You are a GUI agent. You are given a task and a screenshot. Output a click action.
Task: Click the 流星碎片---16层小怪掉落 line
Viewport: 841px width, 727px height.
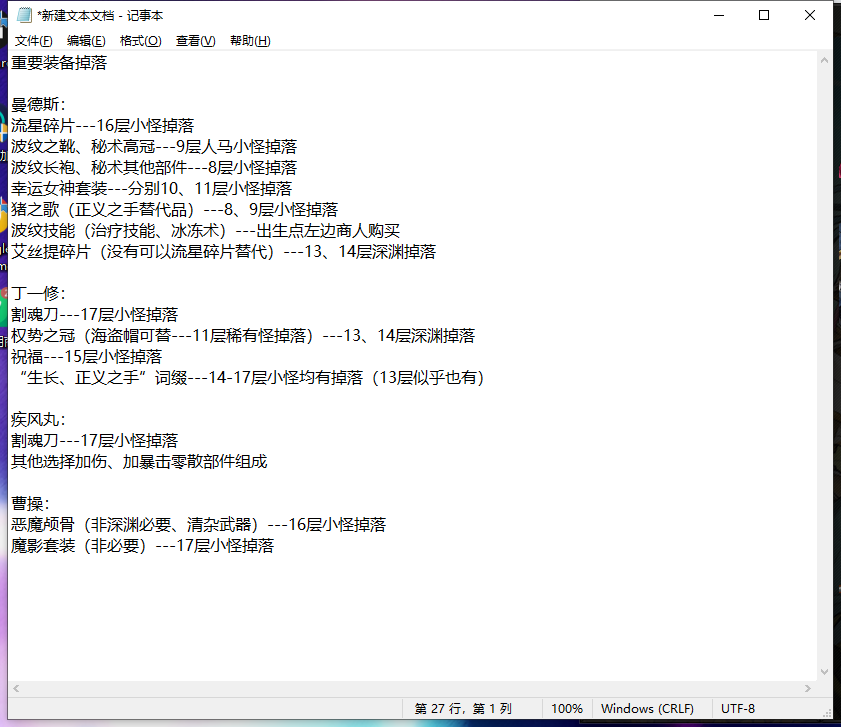click(102, 126)
